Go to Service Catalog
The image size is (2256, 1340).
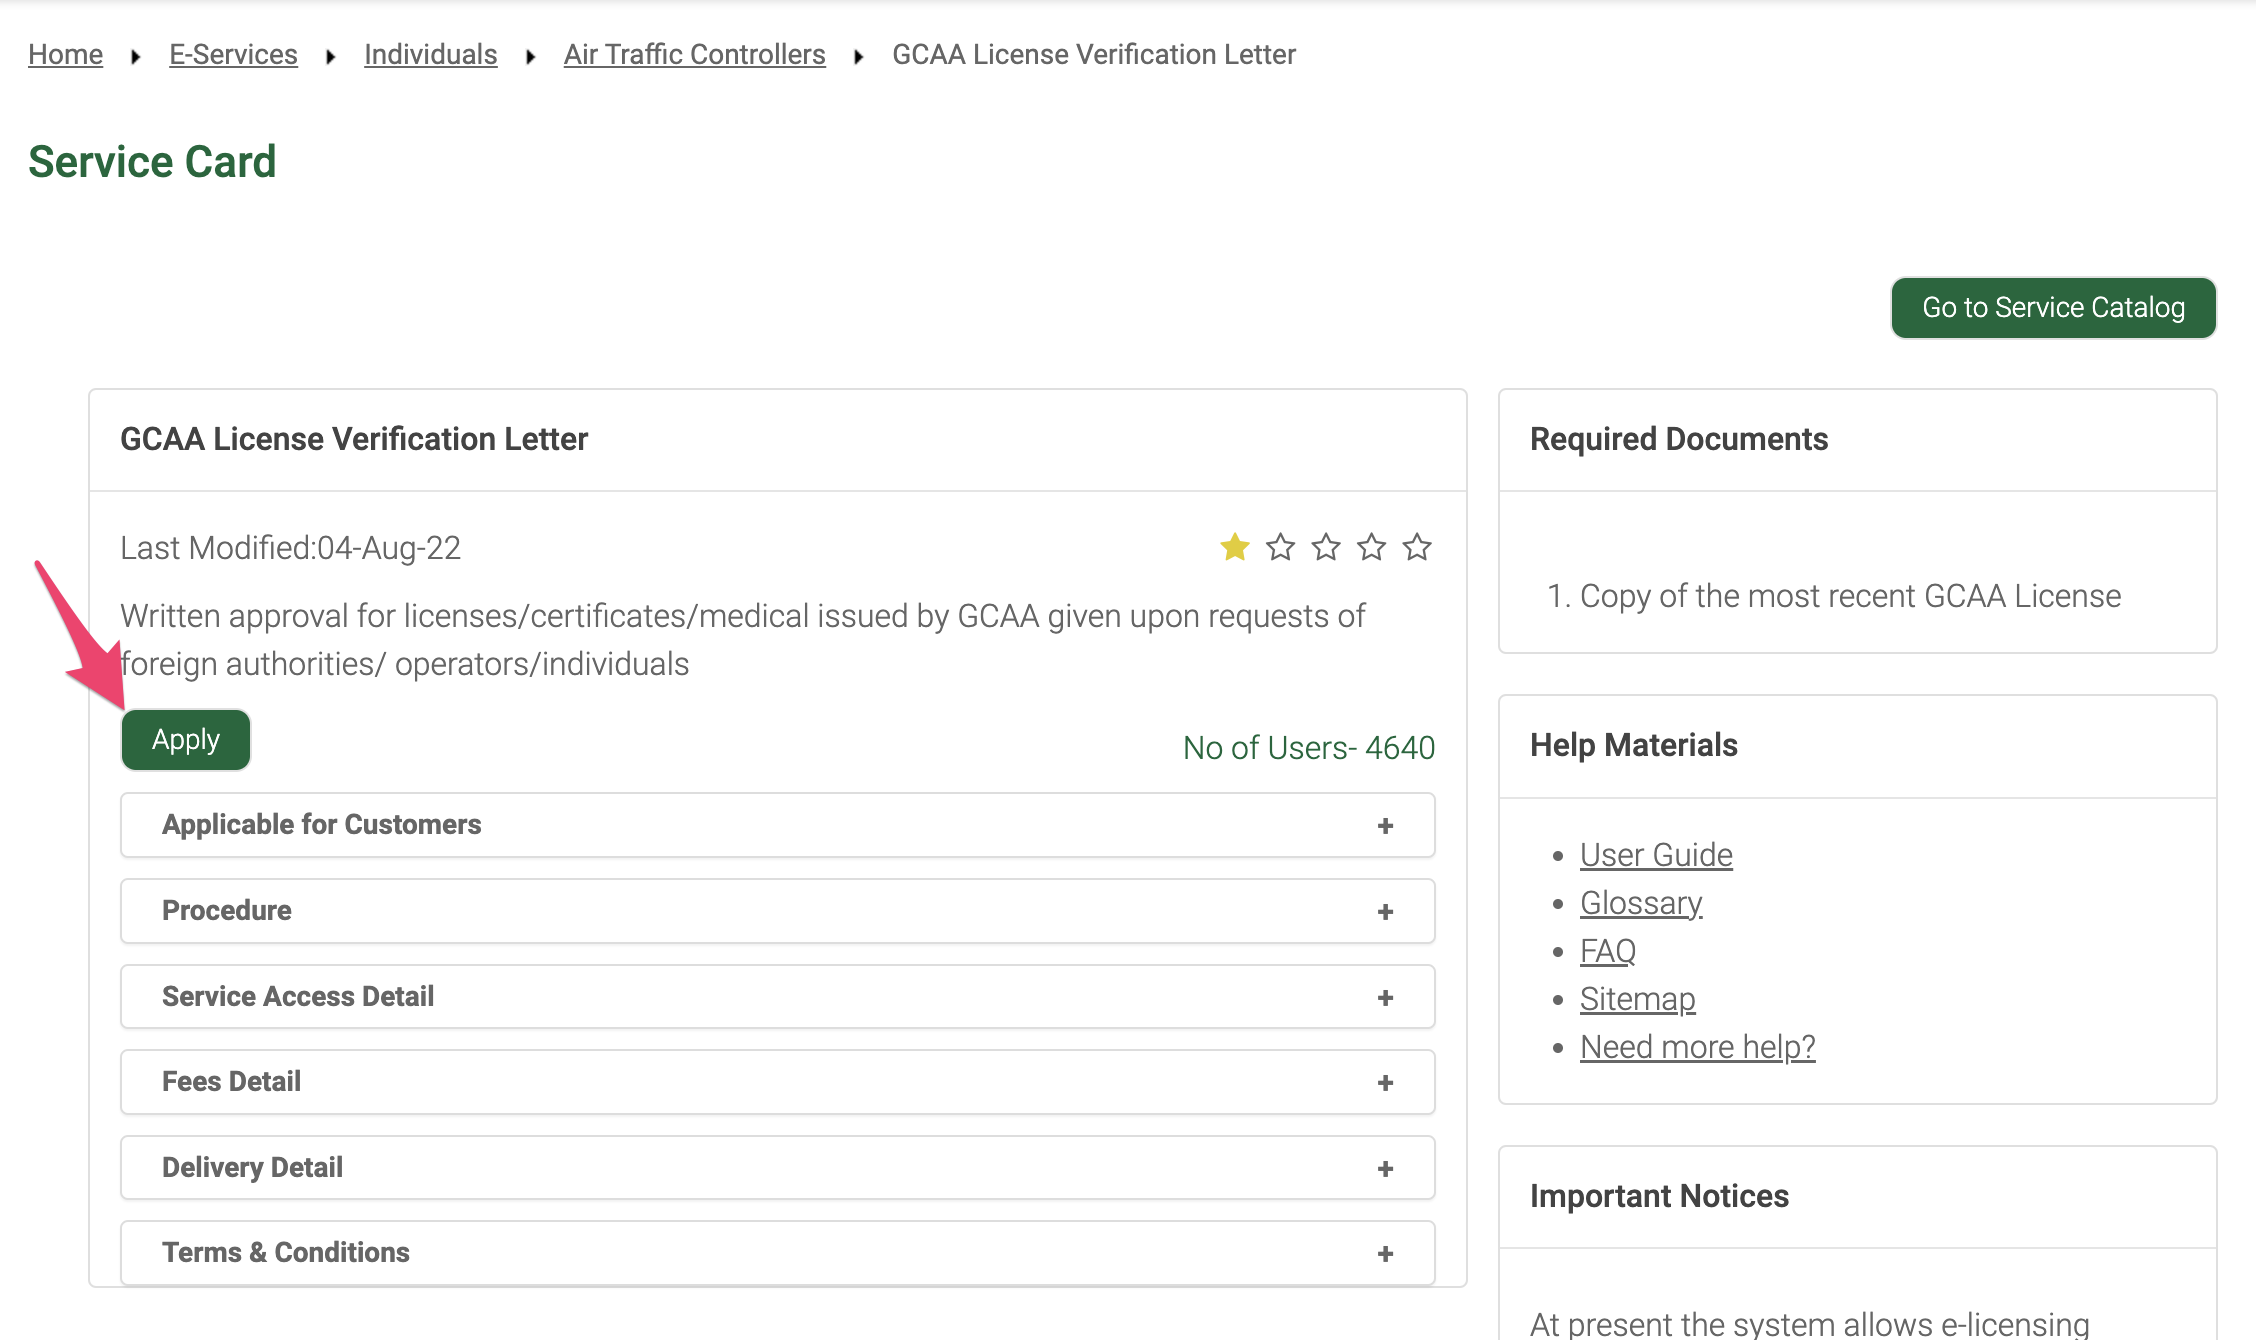pyautogui.click(x=2054, y=308)
